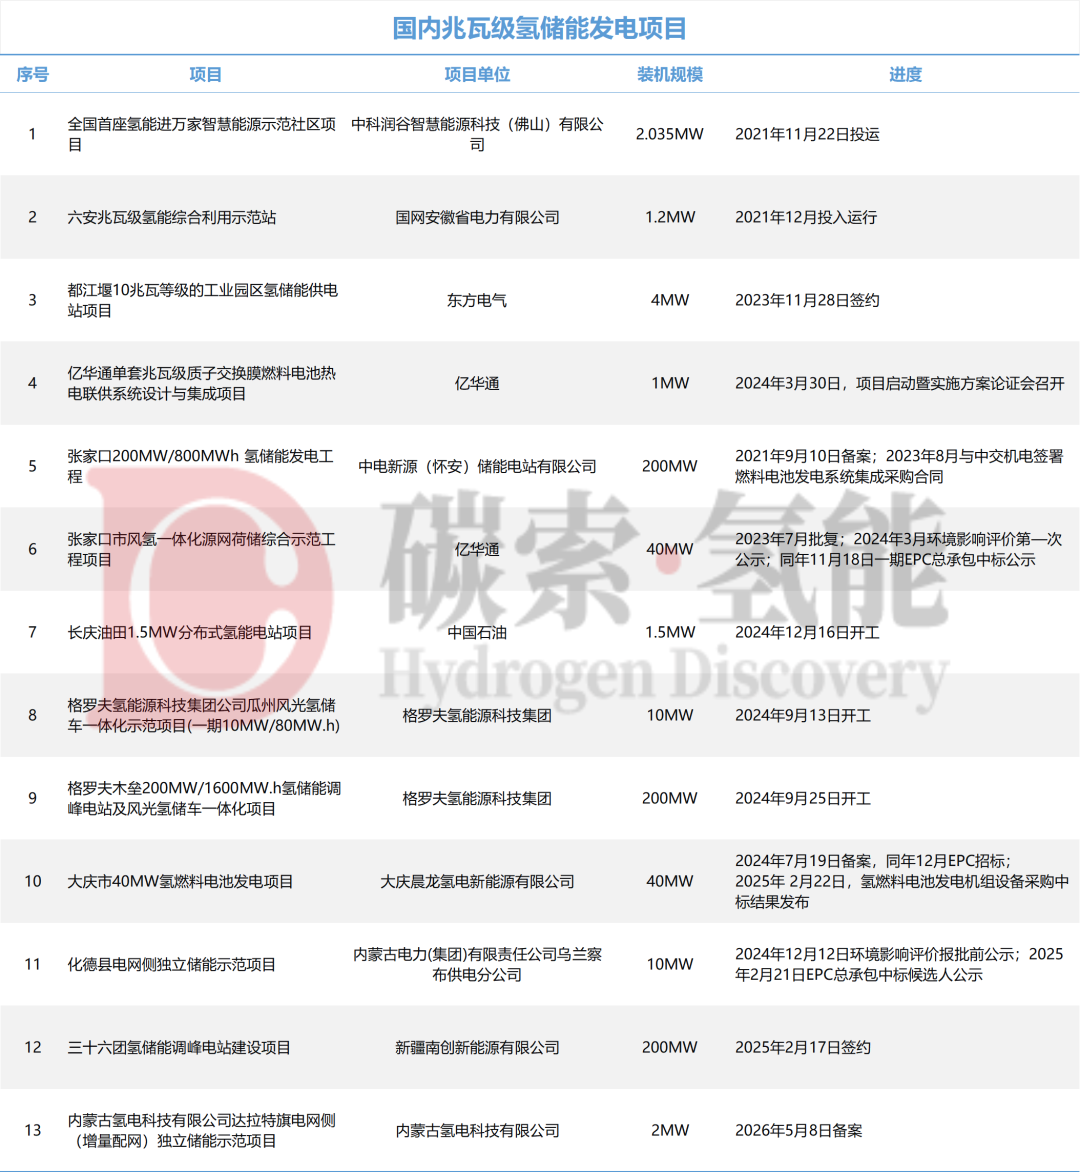Click the 2MW capacity cell
Screen dimensions: 1080x1172
click(670, 1130)
